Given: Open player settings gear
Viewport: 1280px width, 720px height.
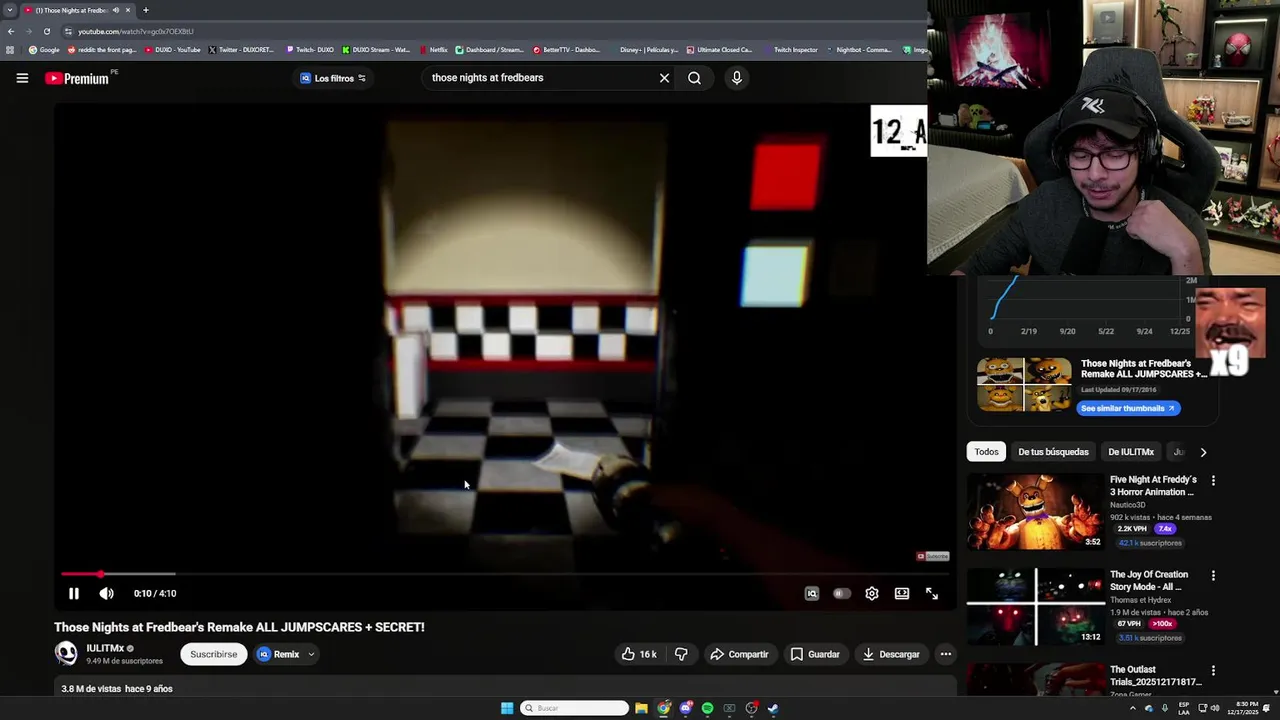Looking at the screenshot, I should (872, 593).
